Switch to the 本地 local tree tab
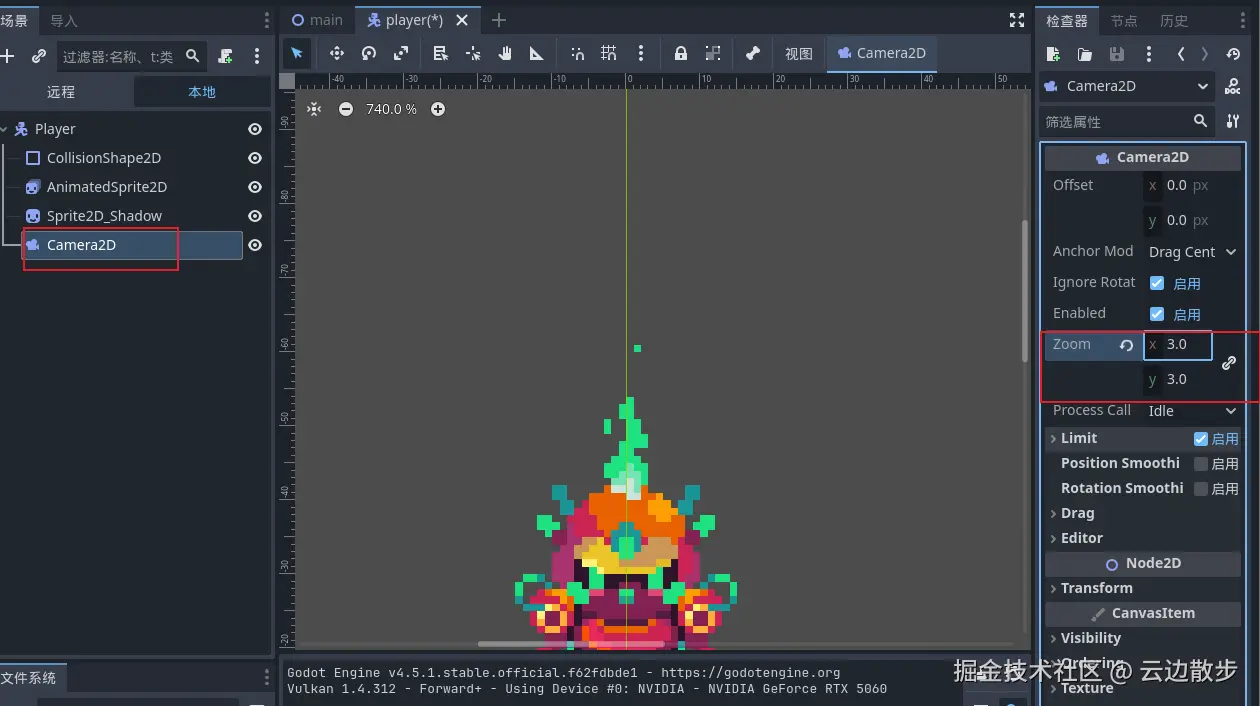 tap(202, 92)
